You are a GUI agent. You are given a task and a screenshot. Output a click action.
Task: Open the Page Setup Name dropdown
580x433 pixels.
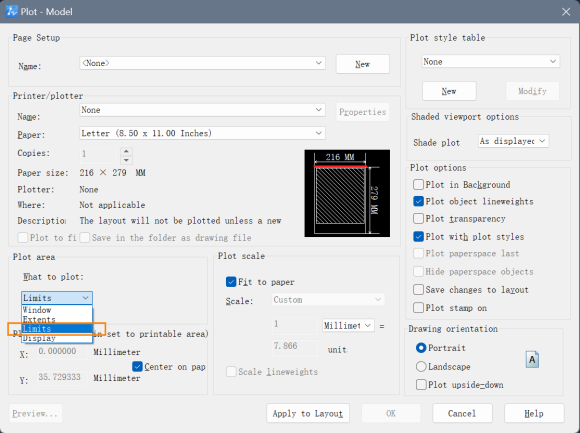pyautogui.click(x=202, y=63)
